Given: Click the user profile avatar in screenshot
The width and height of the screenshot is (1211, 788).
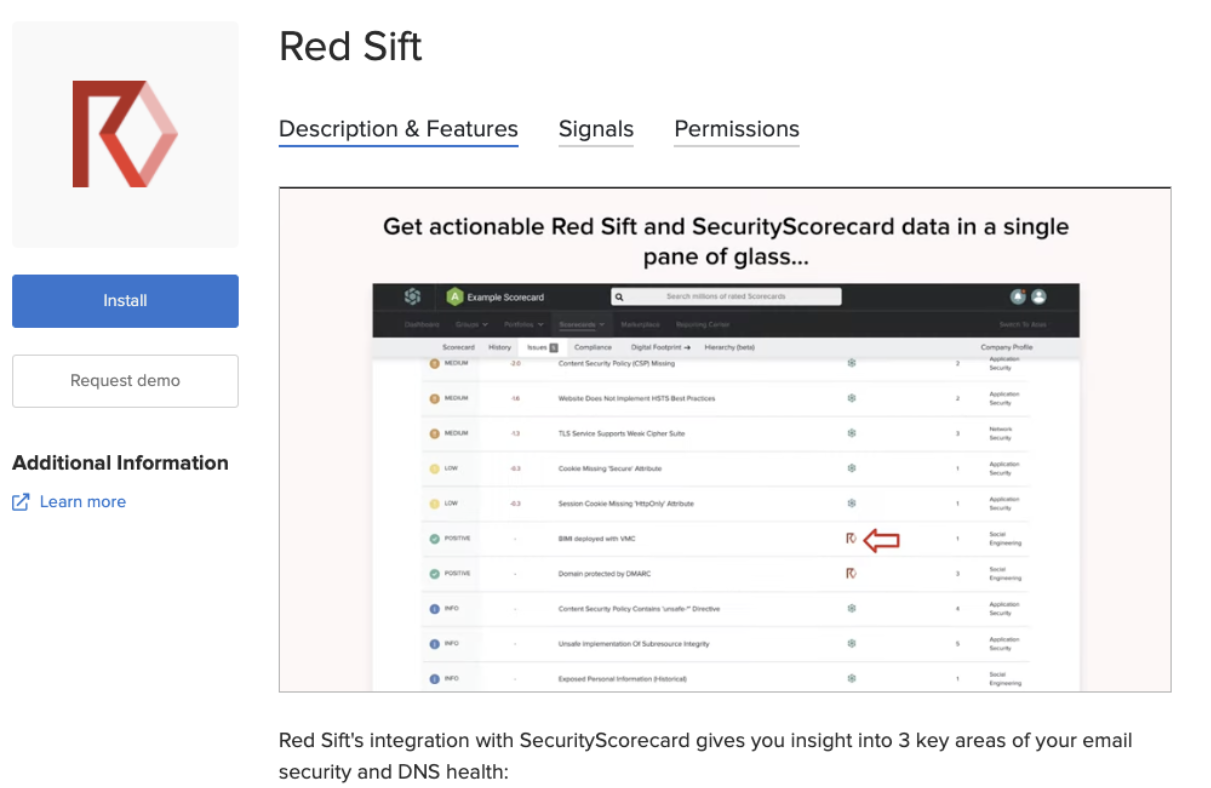Looking at the screenshot, I should [x=1039, y=297].
